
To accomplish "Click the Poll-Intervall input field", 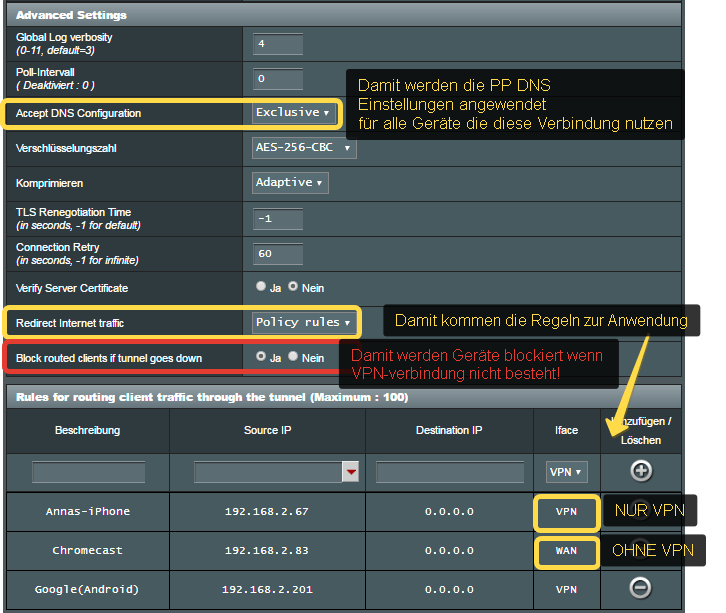I will [278, 79].
